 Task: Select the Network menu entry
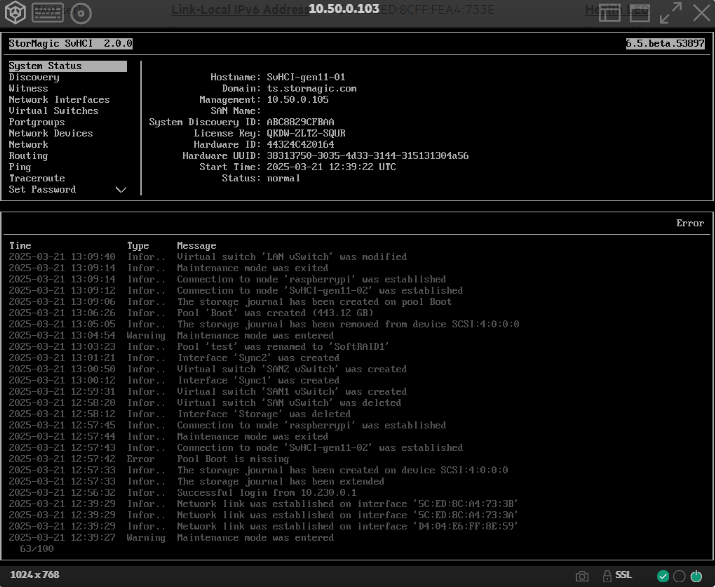28,145
